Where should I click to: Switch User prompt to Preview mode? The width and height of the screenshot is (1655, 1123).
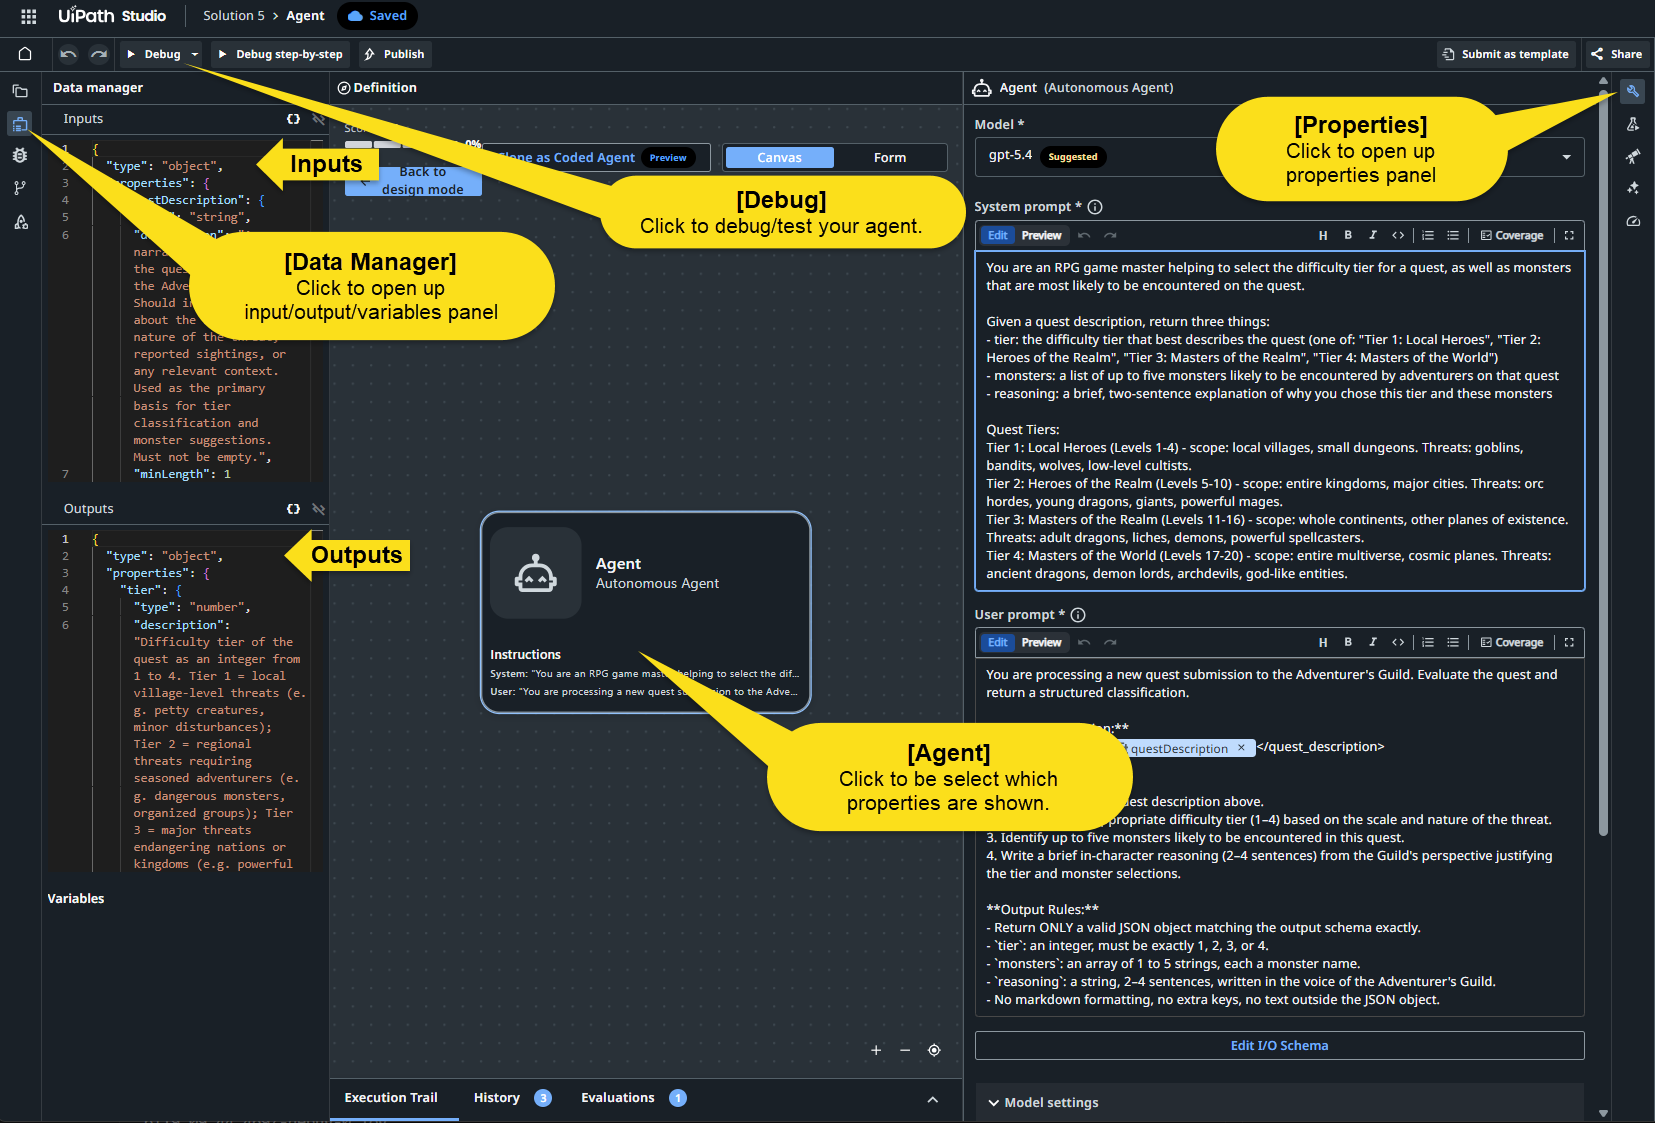tap(1041, 643)
